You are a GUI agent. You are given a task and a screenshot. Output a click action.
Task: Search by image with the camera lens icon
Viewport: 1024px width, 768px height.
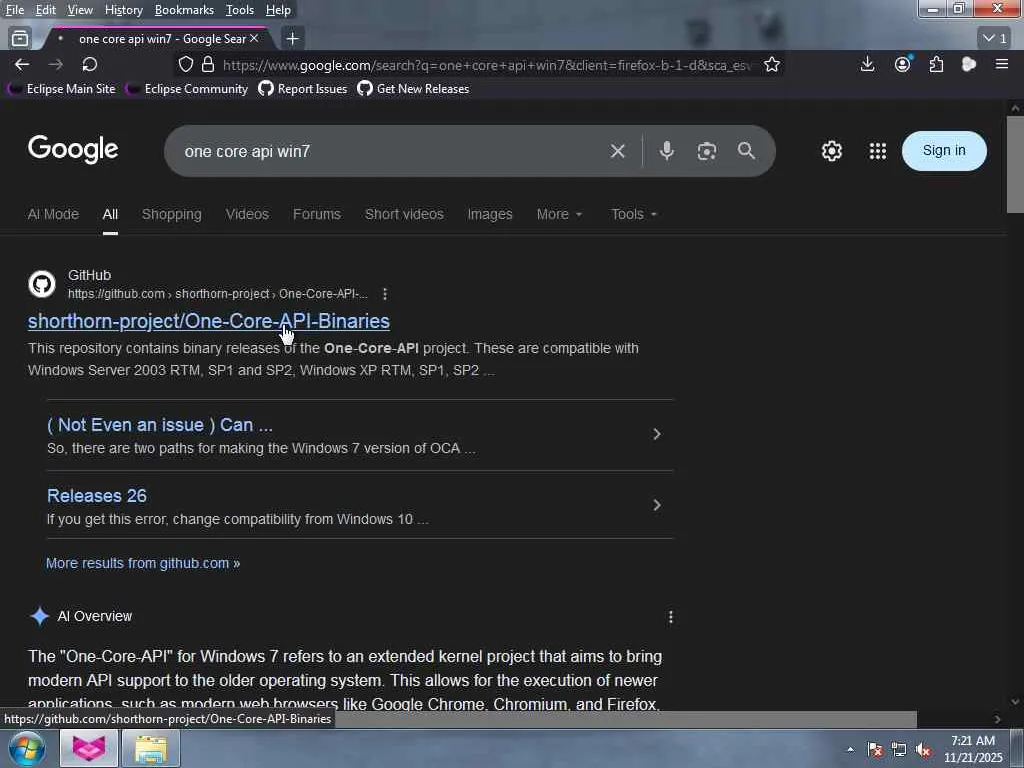click(x=707, y=152)
